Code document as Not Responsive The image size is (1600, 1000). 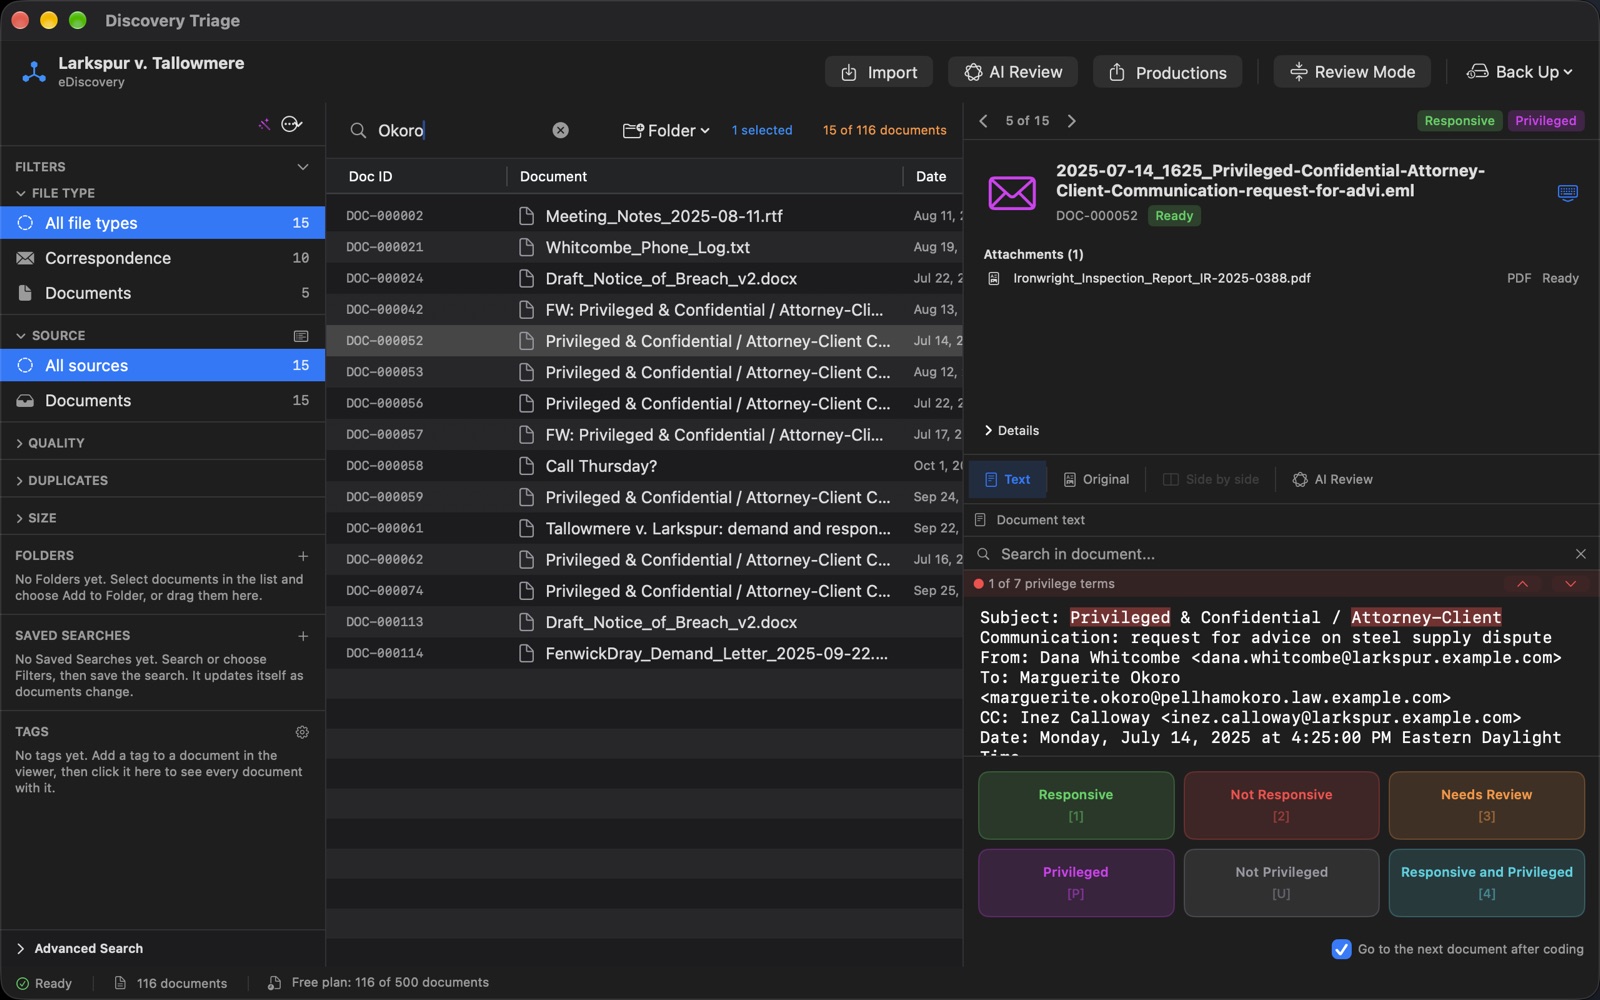click(1281, 805)
